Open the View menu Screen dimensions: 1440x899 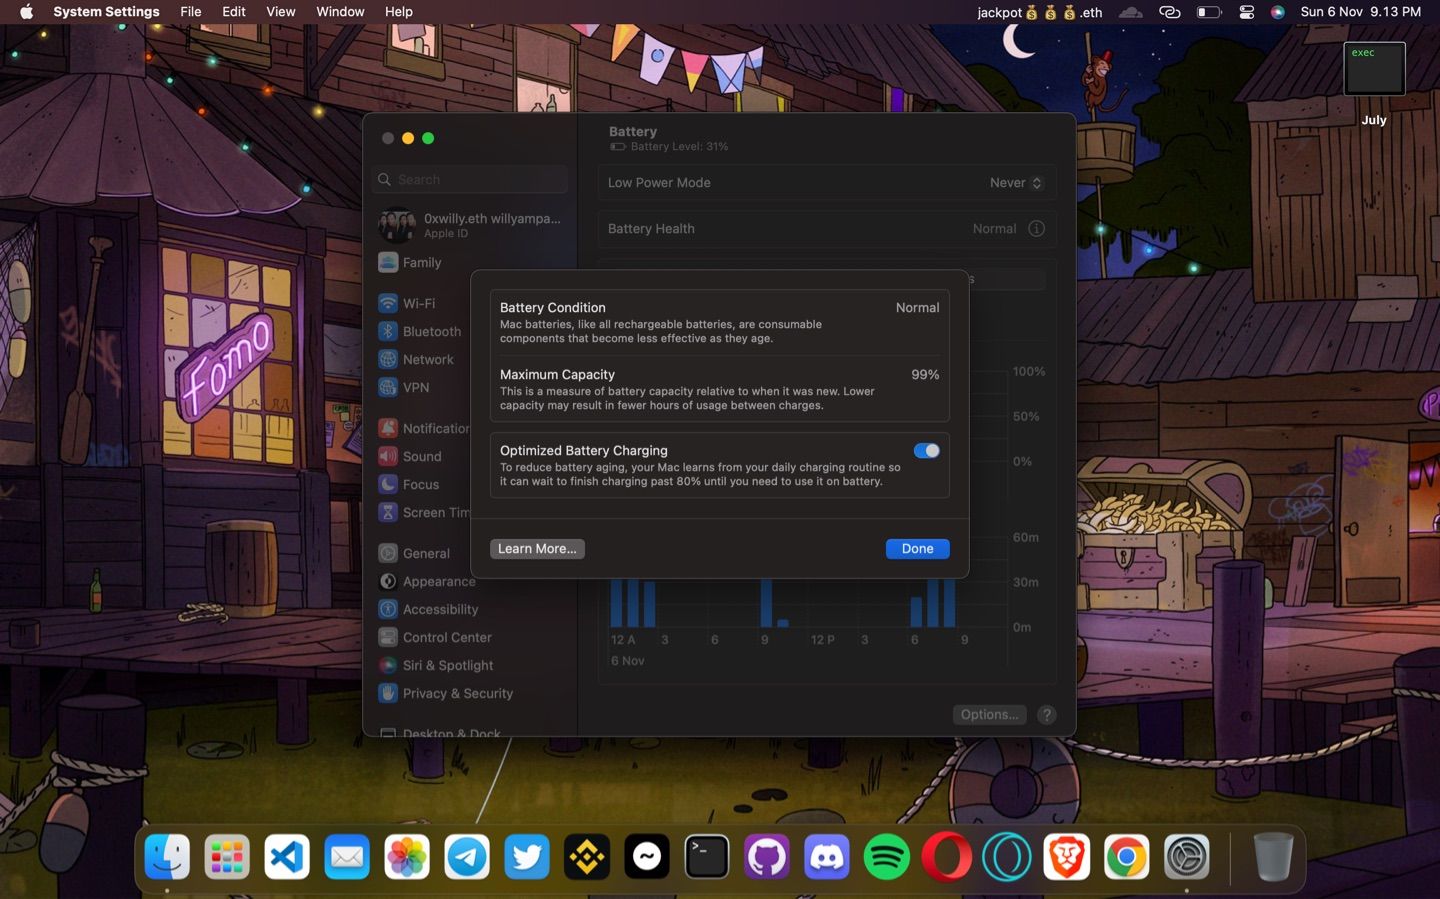(x=280, y=12)
